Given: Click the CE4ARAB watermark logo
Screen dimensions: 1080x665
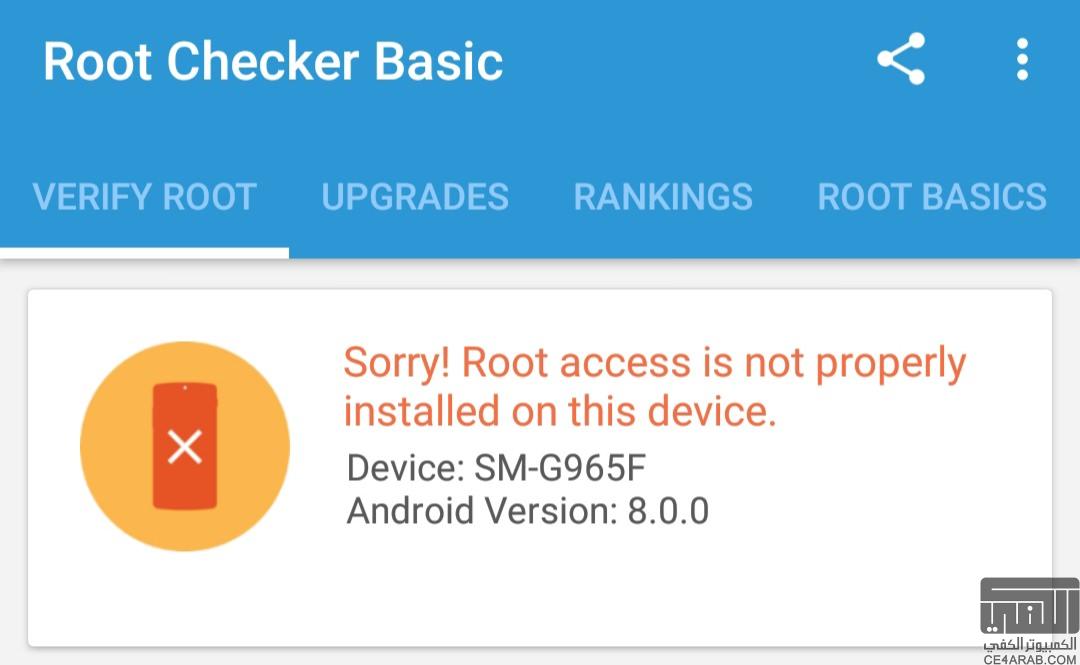Looking at the screenshot, I should coord(1030,606).
